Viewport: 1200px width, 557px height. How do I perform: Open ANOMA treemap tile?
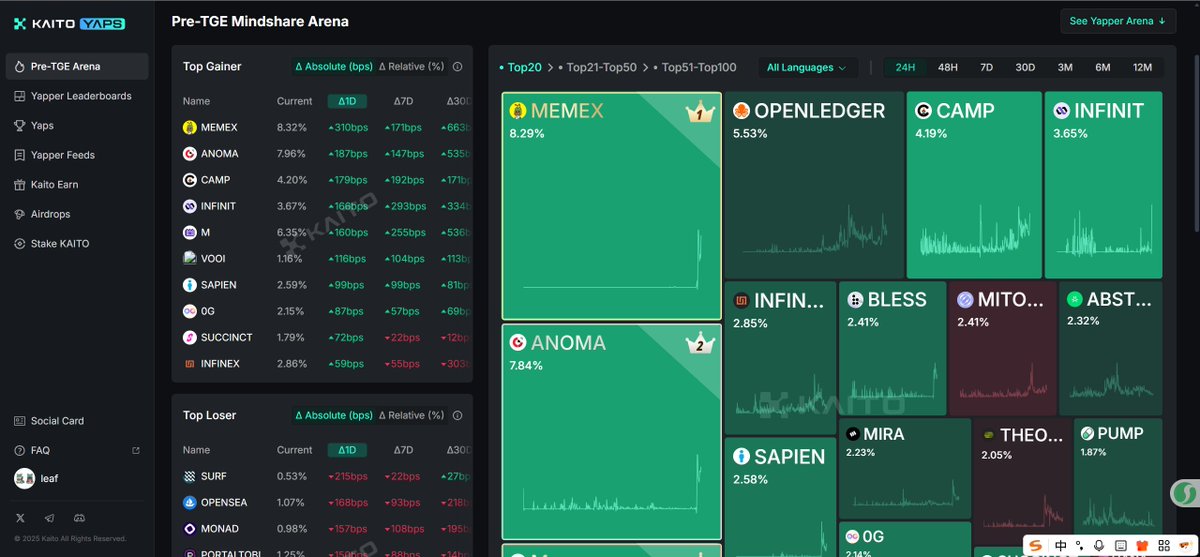point(611,432)
